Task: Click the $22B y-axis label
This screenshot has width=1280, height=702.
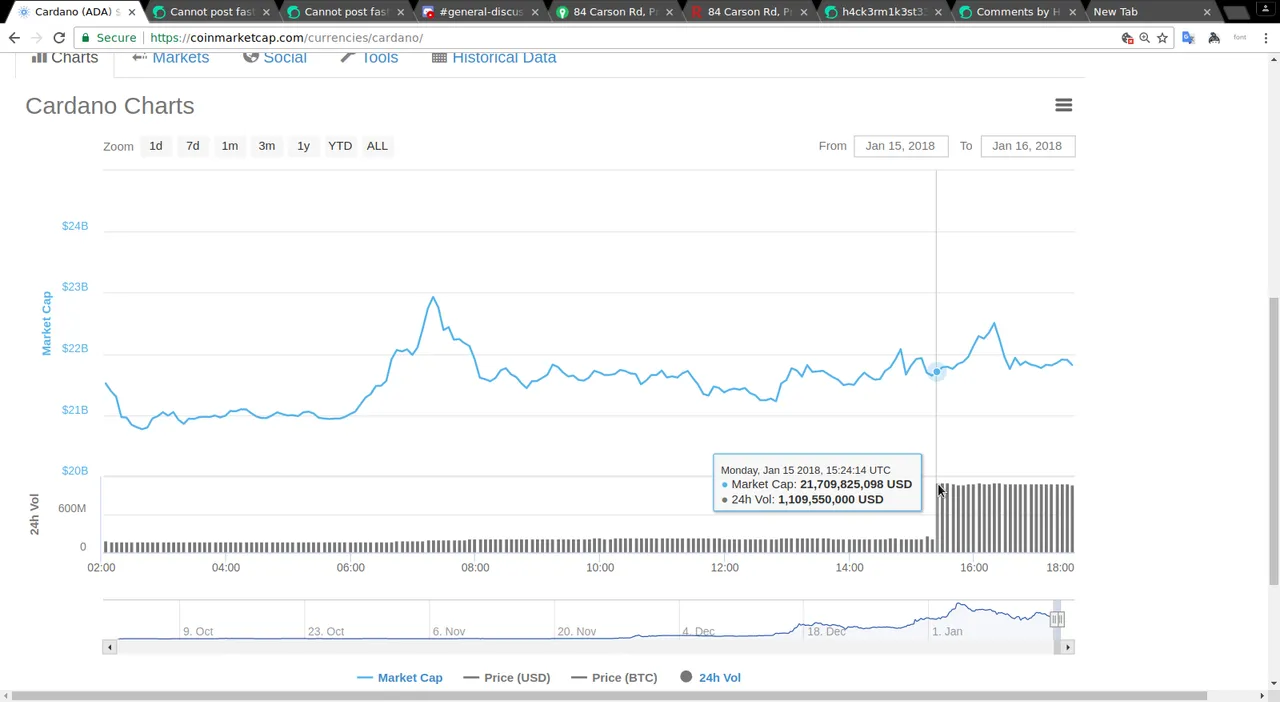Action: point(75,348)
